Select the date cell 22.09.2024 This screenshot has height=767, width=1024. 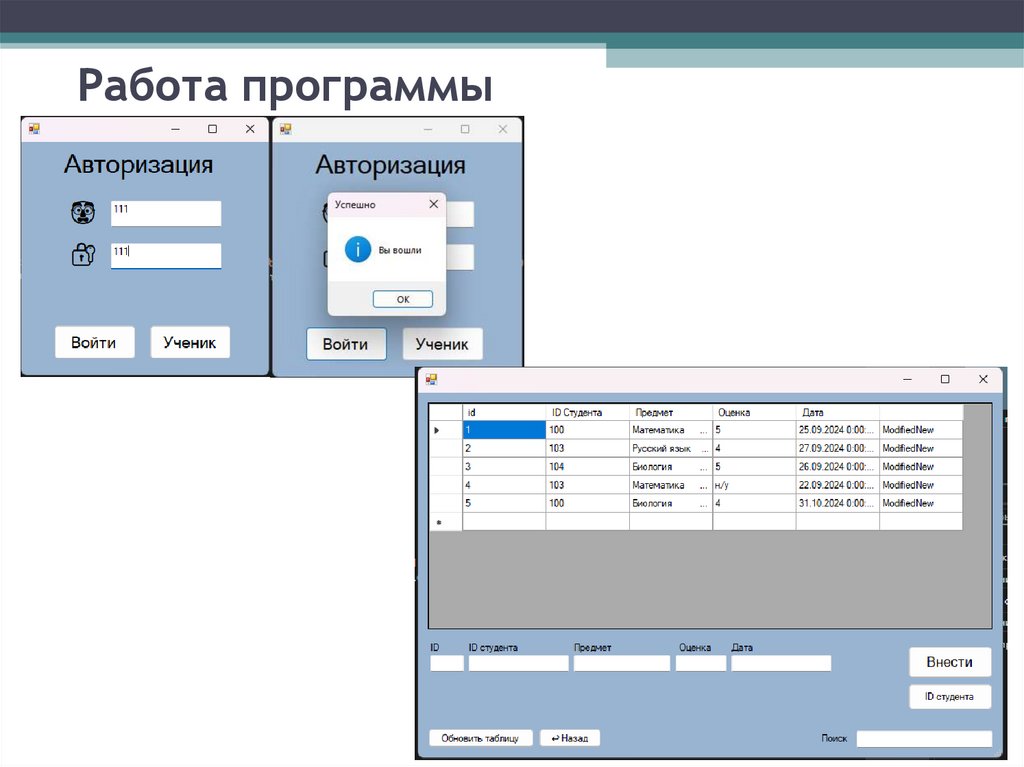[x=838, y=485]
